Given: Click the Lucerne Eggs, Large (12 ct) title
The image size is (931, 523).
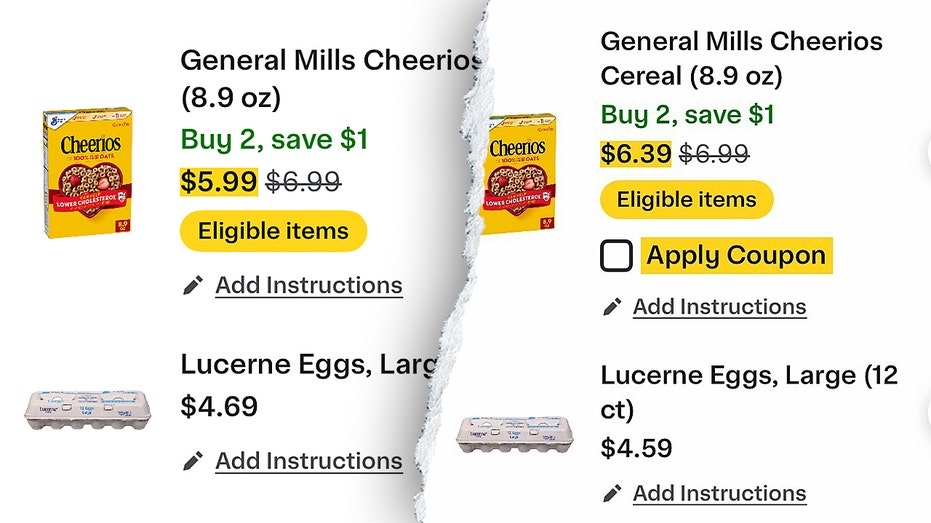Looking at the screenshot, I should (x=749, y=391).
